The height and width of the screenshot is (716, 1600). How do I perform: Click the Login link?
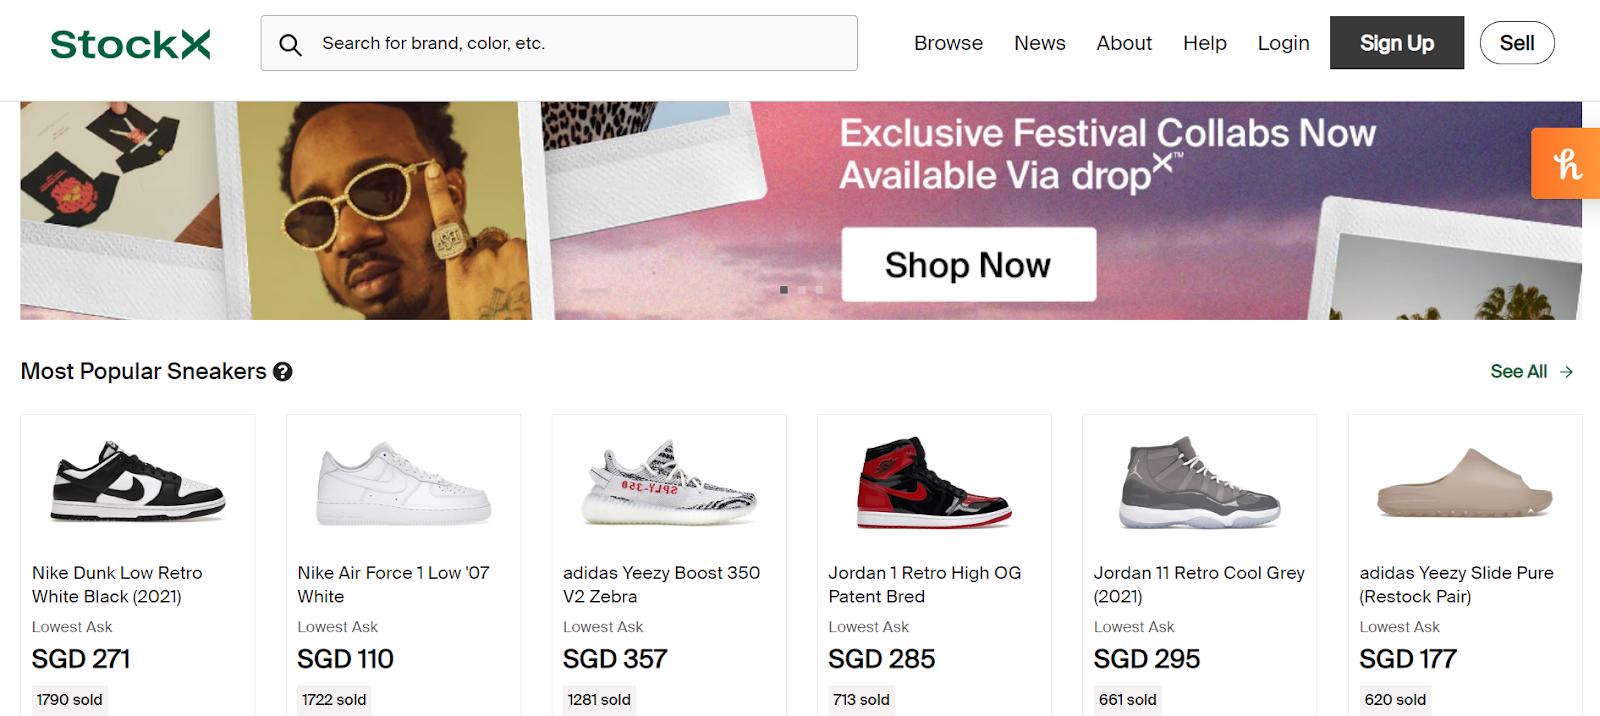(1283, 43)
